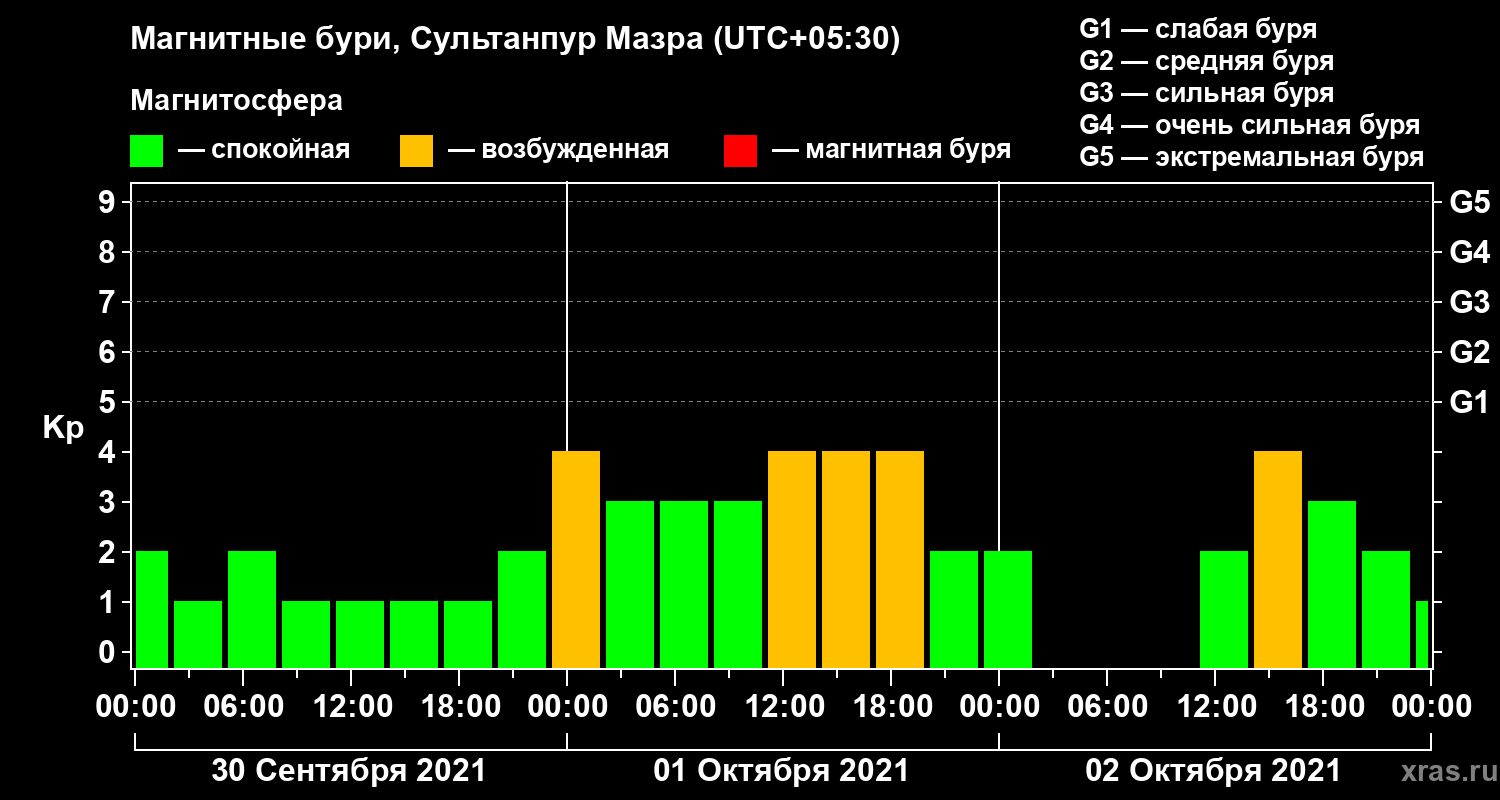Click 'G2 — средняя буря' description

(x=1207, y=61)
